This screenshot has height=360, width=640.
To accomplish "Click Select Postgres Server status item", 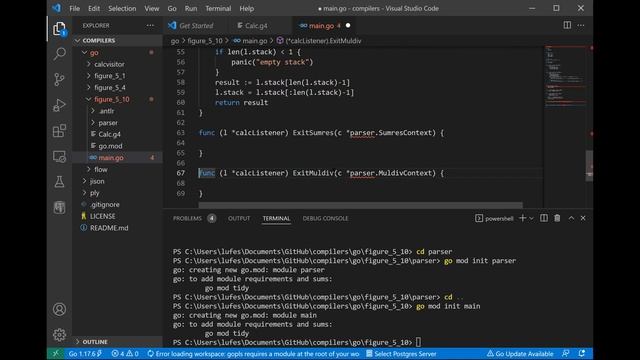I will coord(401,353).
